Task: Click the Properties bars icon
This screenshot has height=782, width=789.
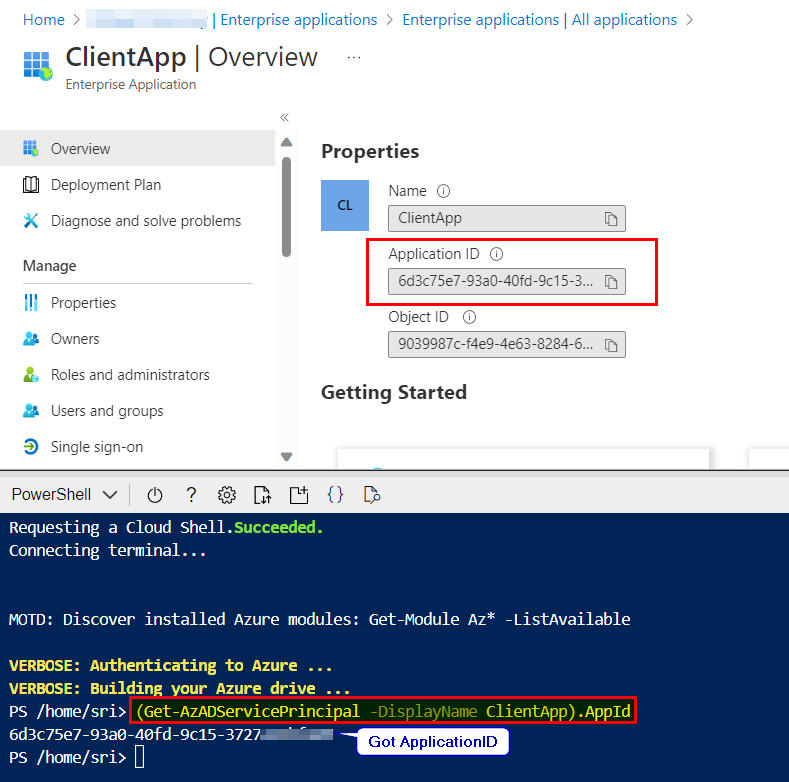Action: coord(31,302)
